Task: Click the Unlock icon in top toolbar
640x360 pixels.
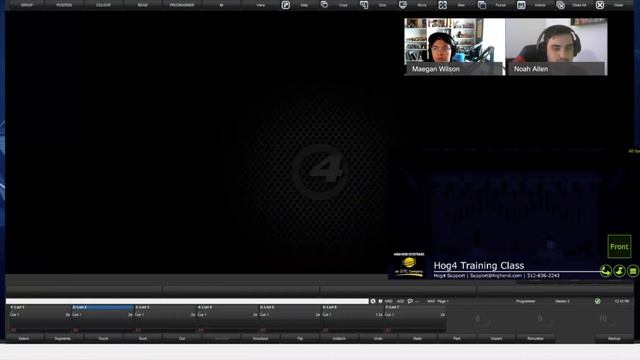Action: point(521,5)
